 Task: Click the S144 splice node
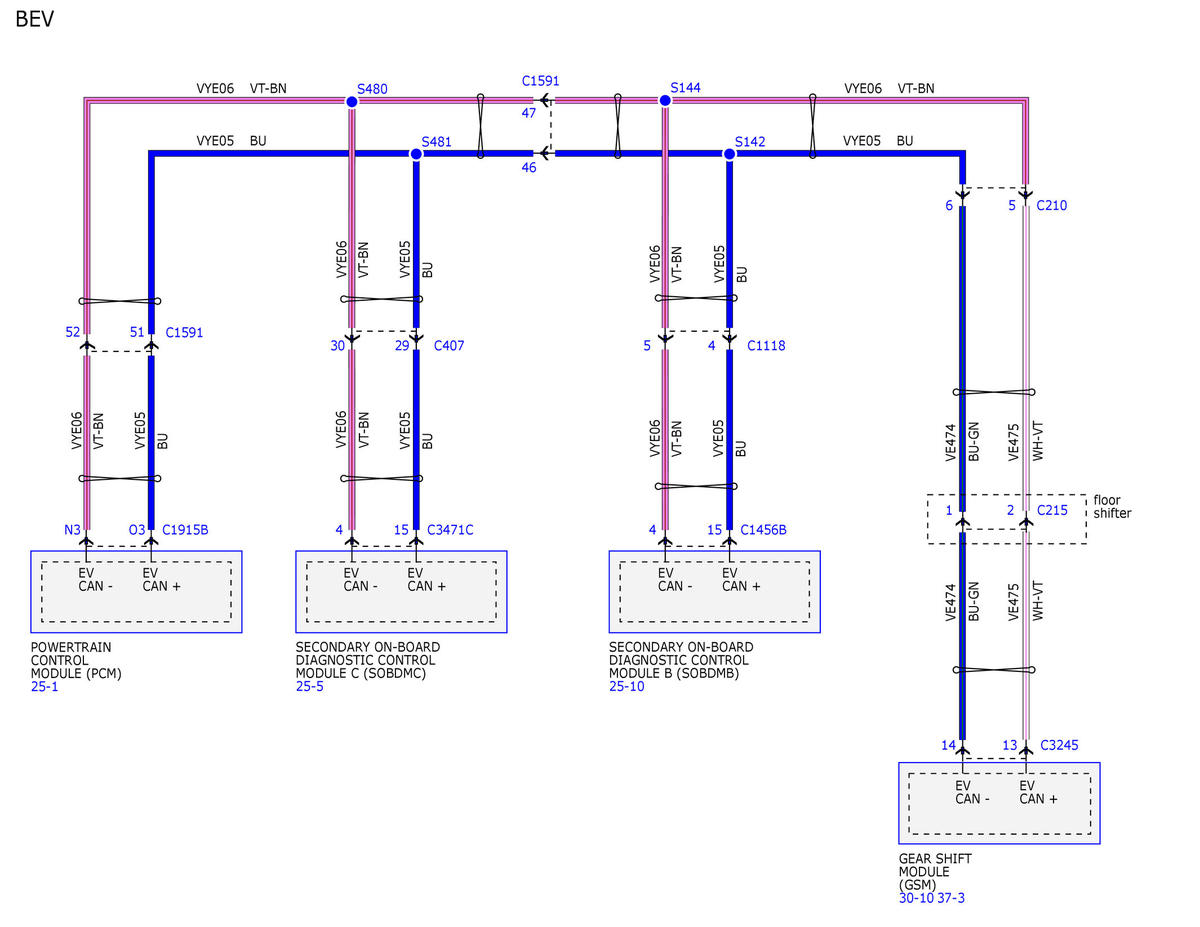coord(665,101)
